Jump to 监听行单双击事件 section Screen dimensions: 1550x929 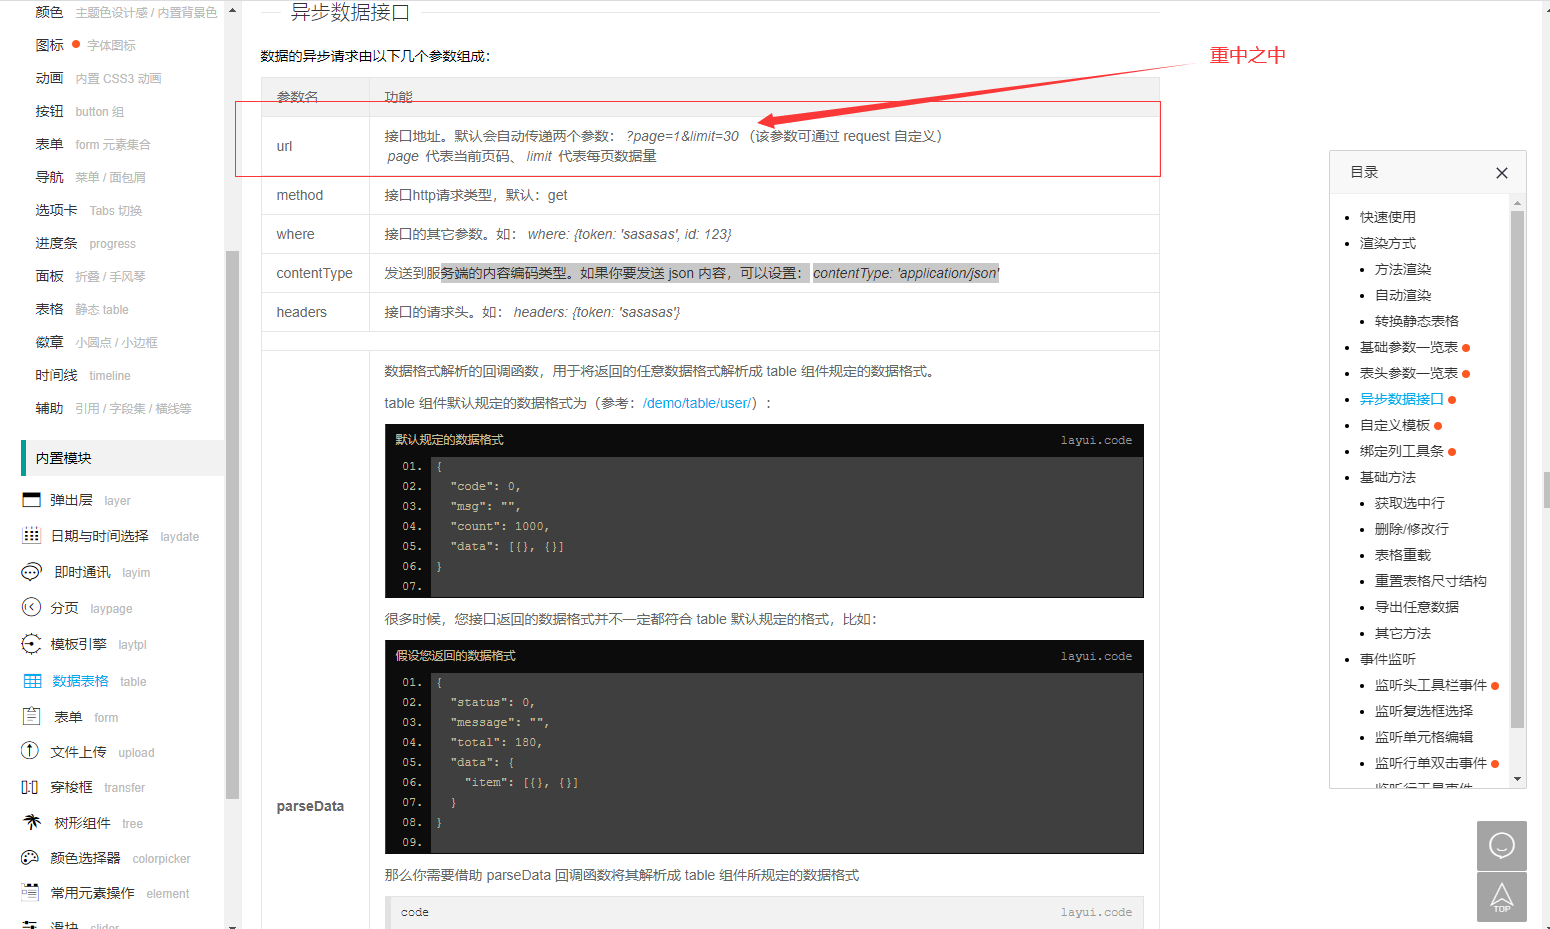click(1430, 763)
